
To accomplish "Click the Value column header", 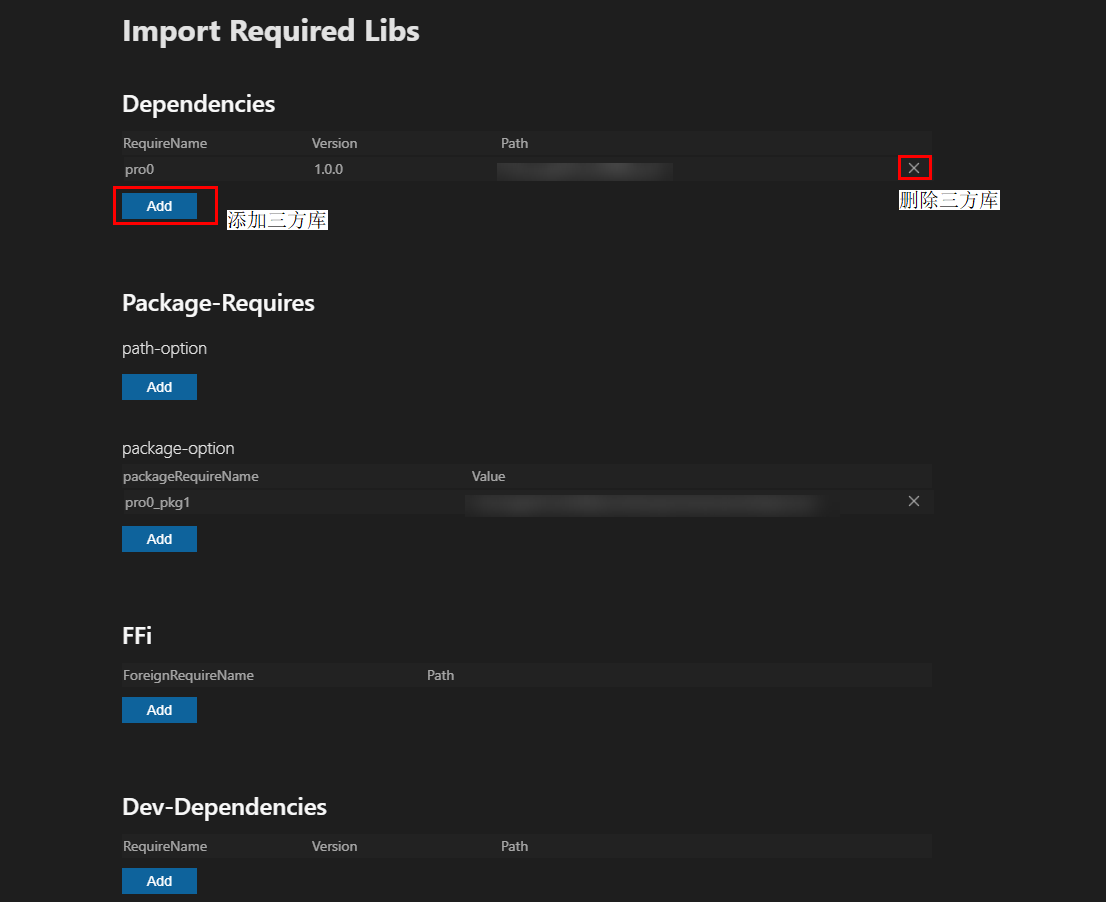I will click(489, 476).
